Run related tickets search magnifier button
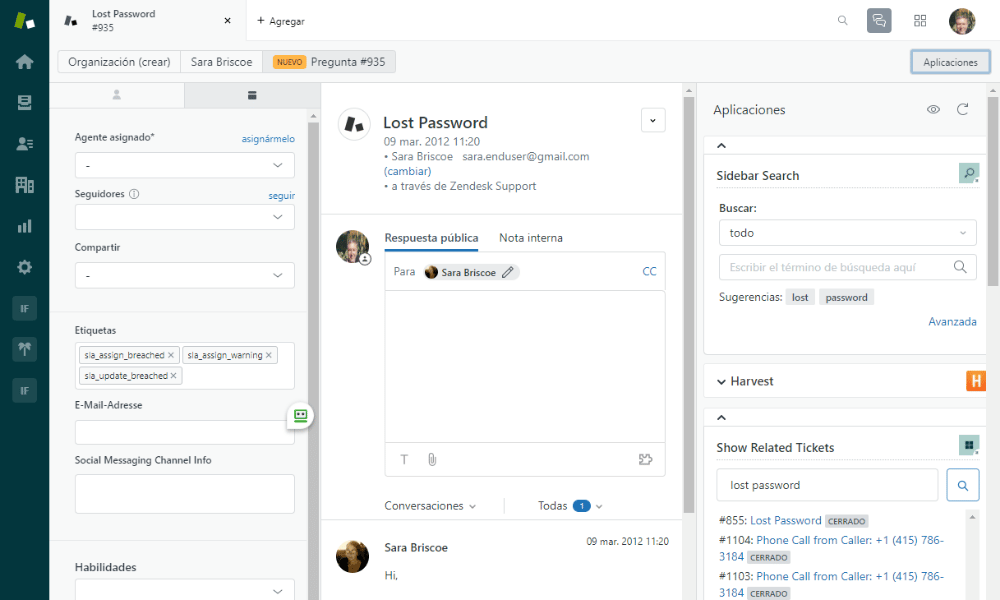This screenshot has height=600, width=1000. point(962,485)
